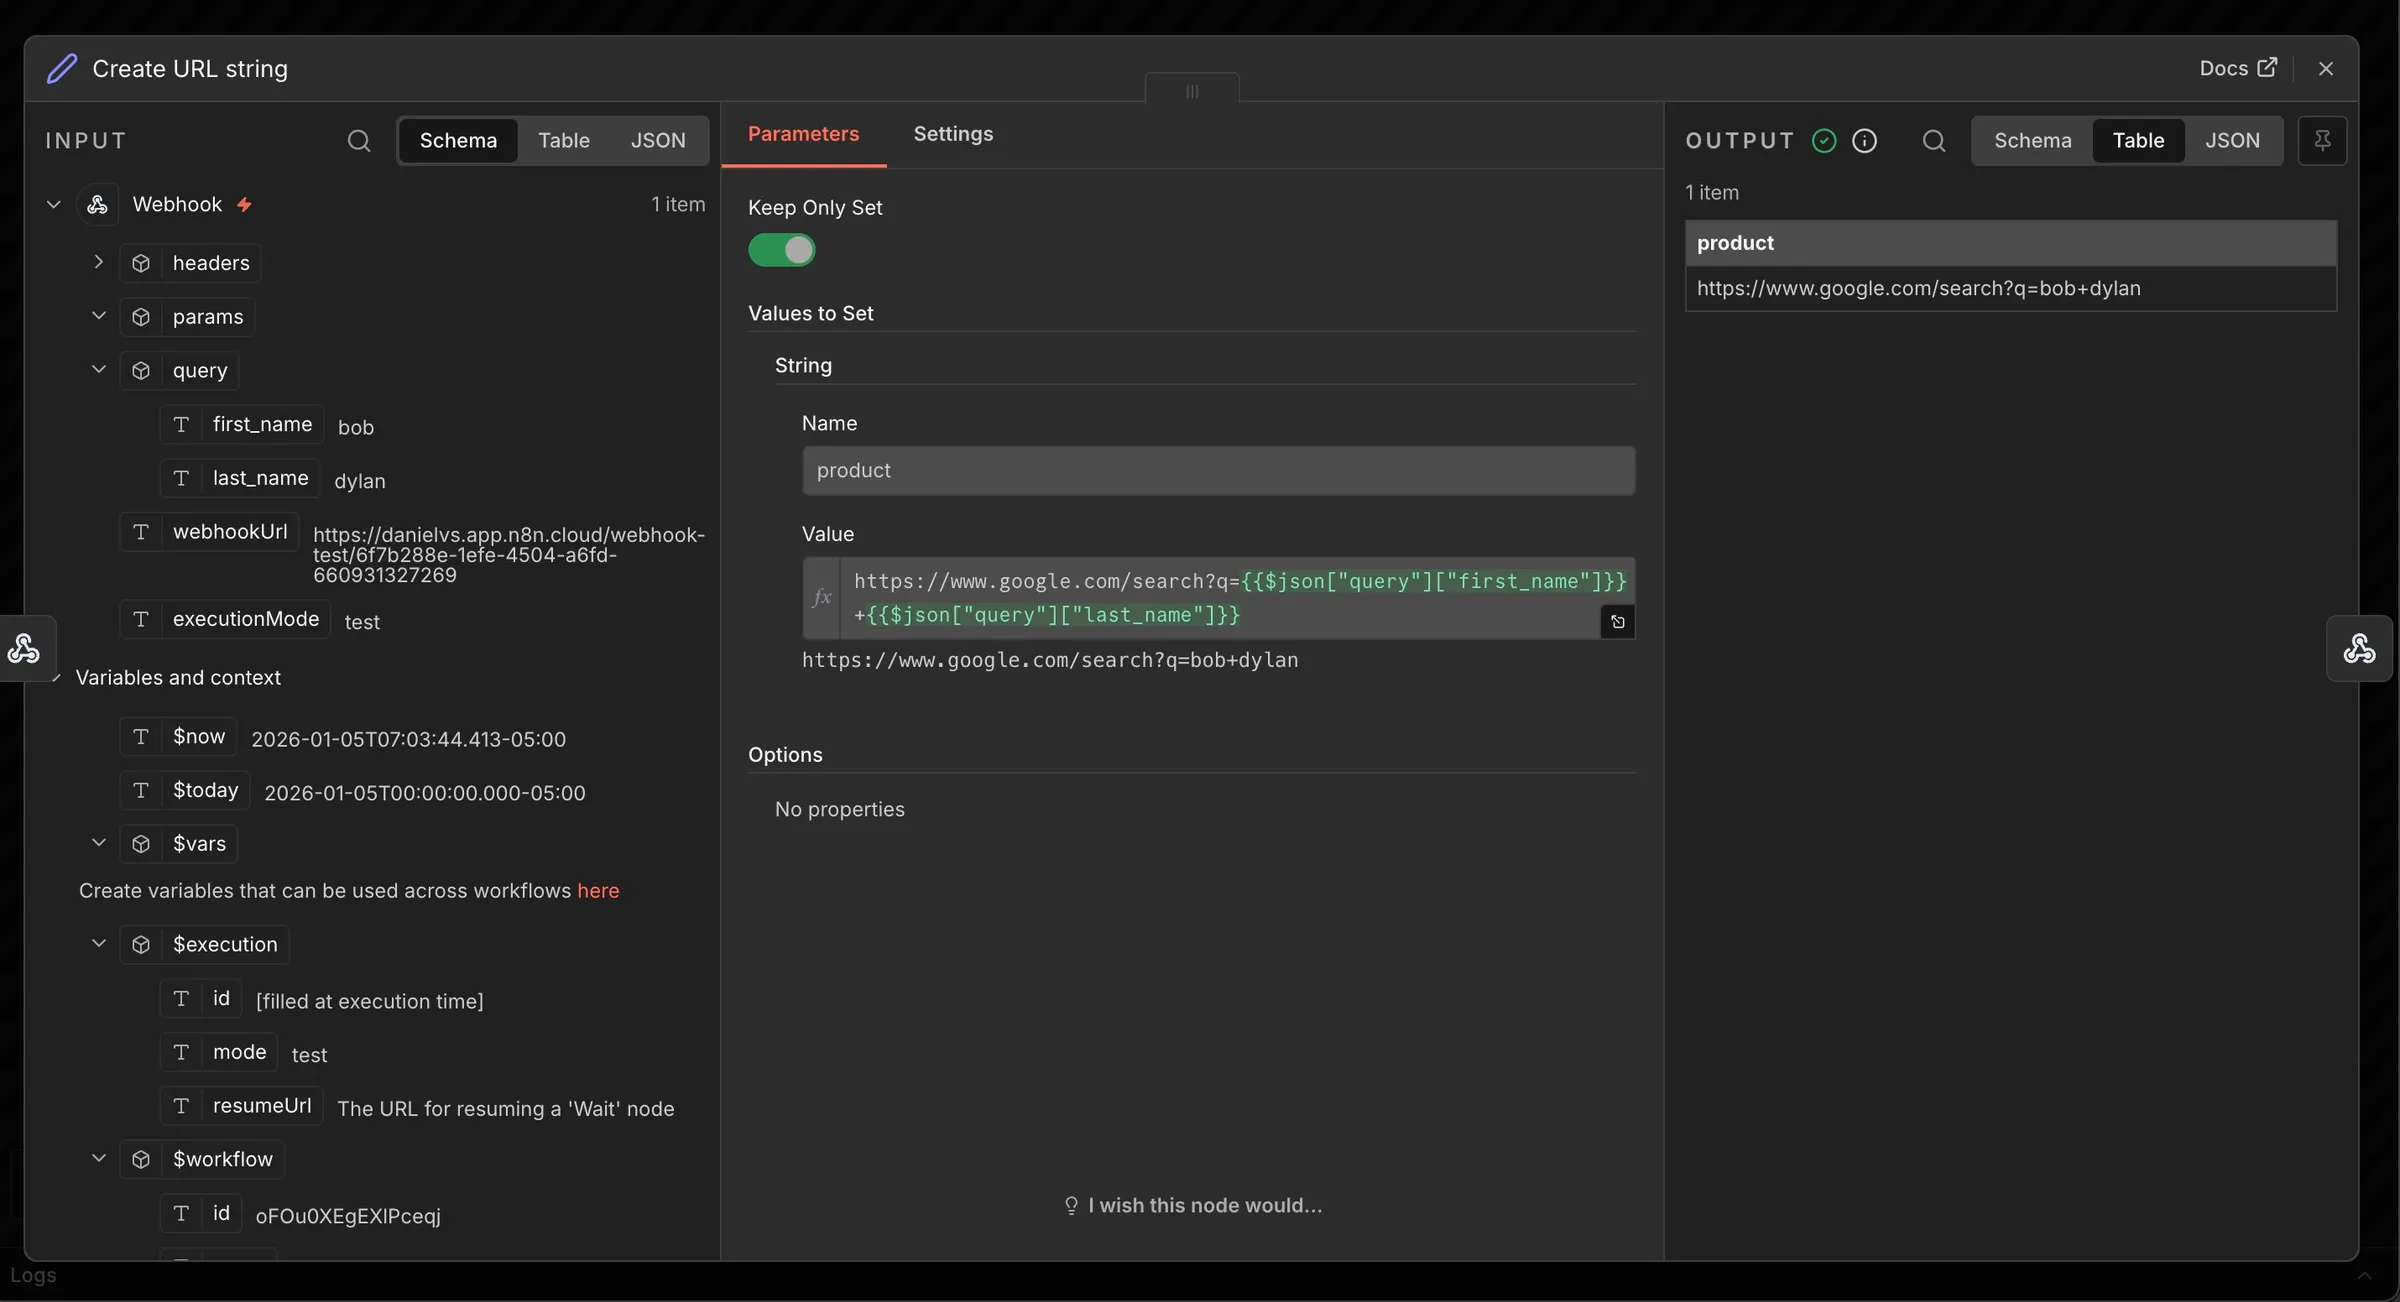Select the output JSON view tab
The image size is (2400, 1302).
click(x=2233, y=141)
